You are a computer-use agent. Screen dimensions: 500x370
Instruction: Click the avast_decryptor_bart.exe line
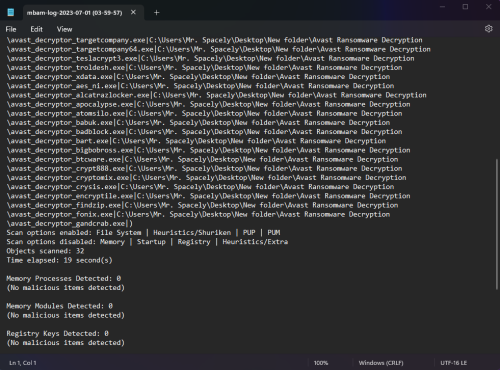coord(196,141)
